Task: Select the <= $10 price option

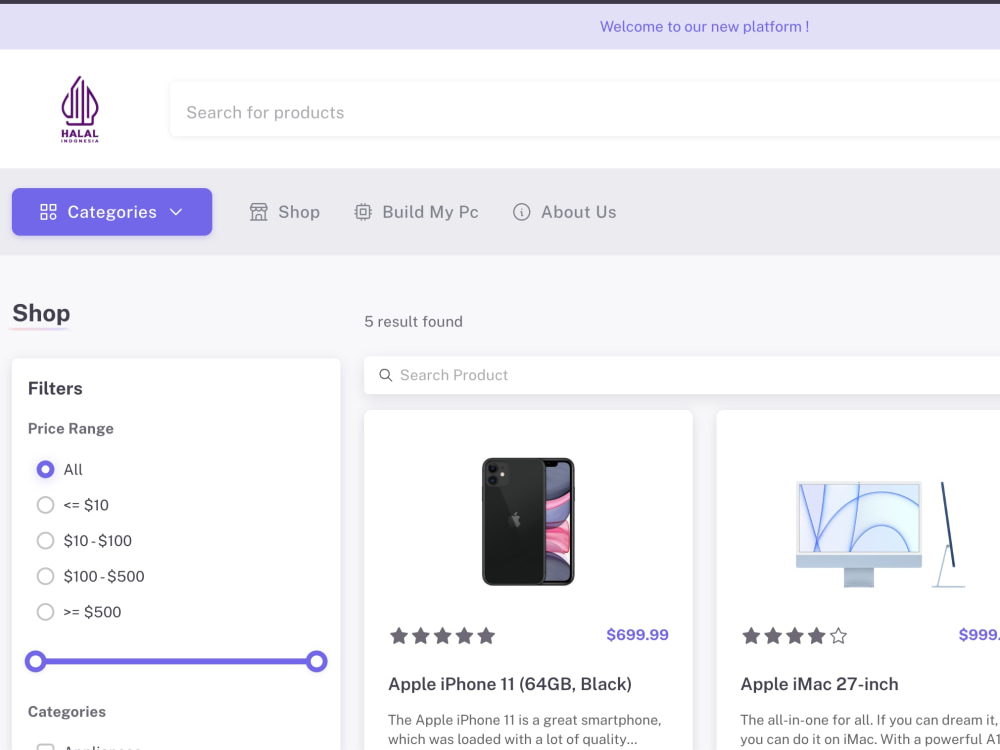Action: (x=45, y=505)
